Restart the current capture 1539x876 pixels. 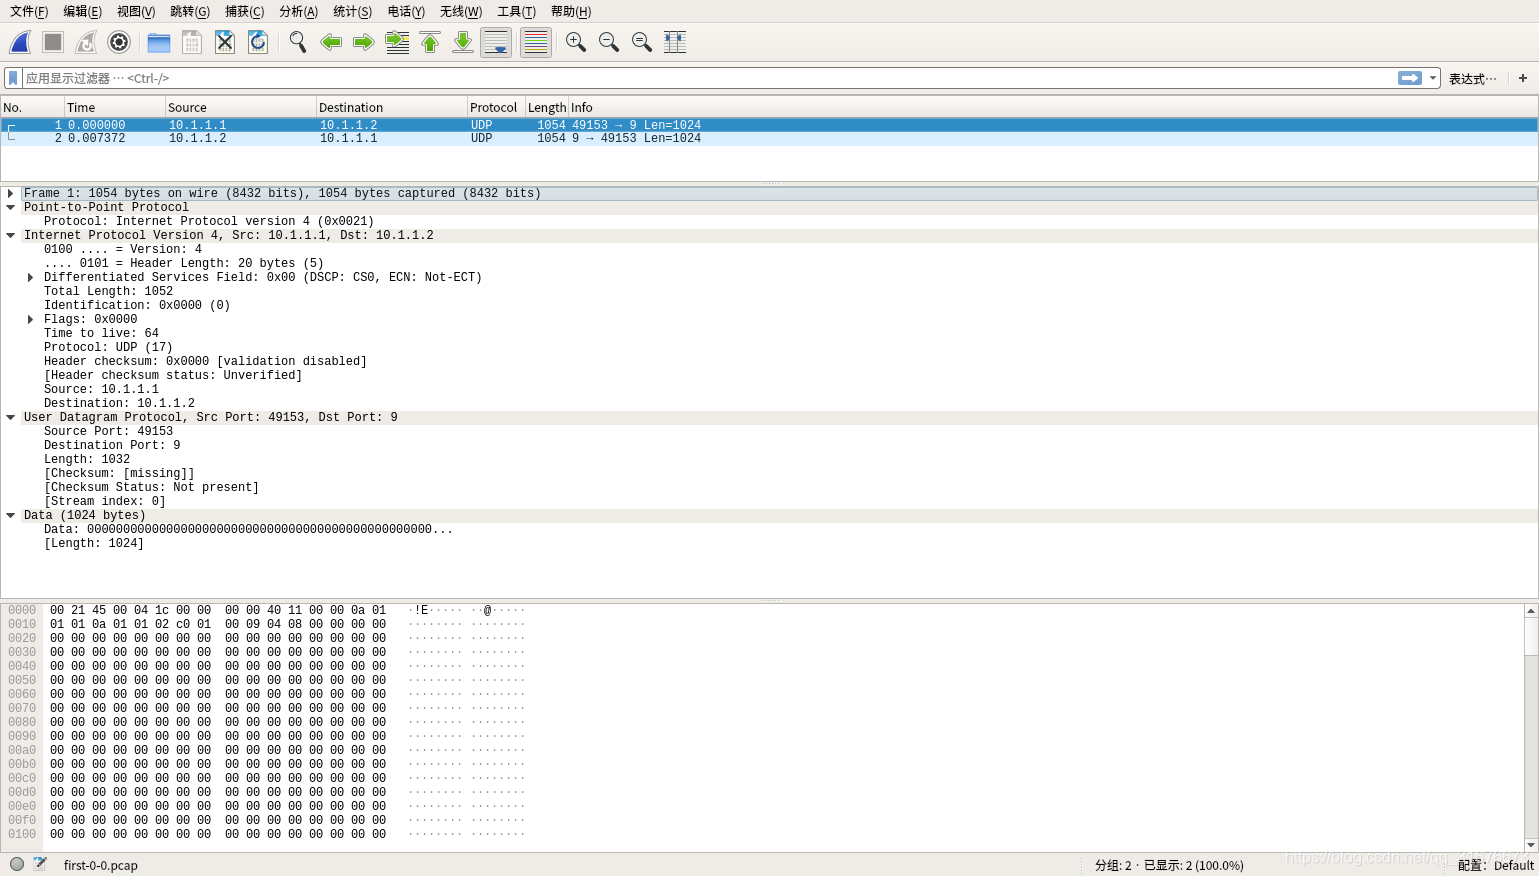[86, 42]
